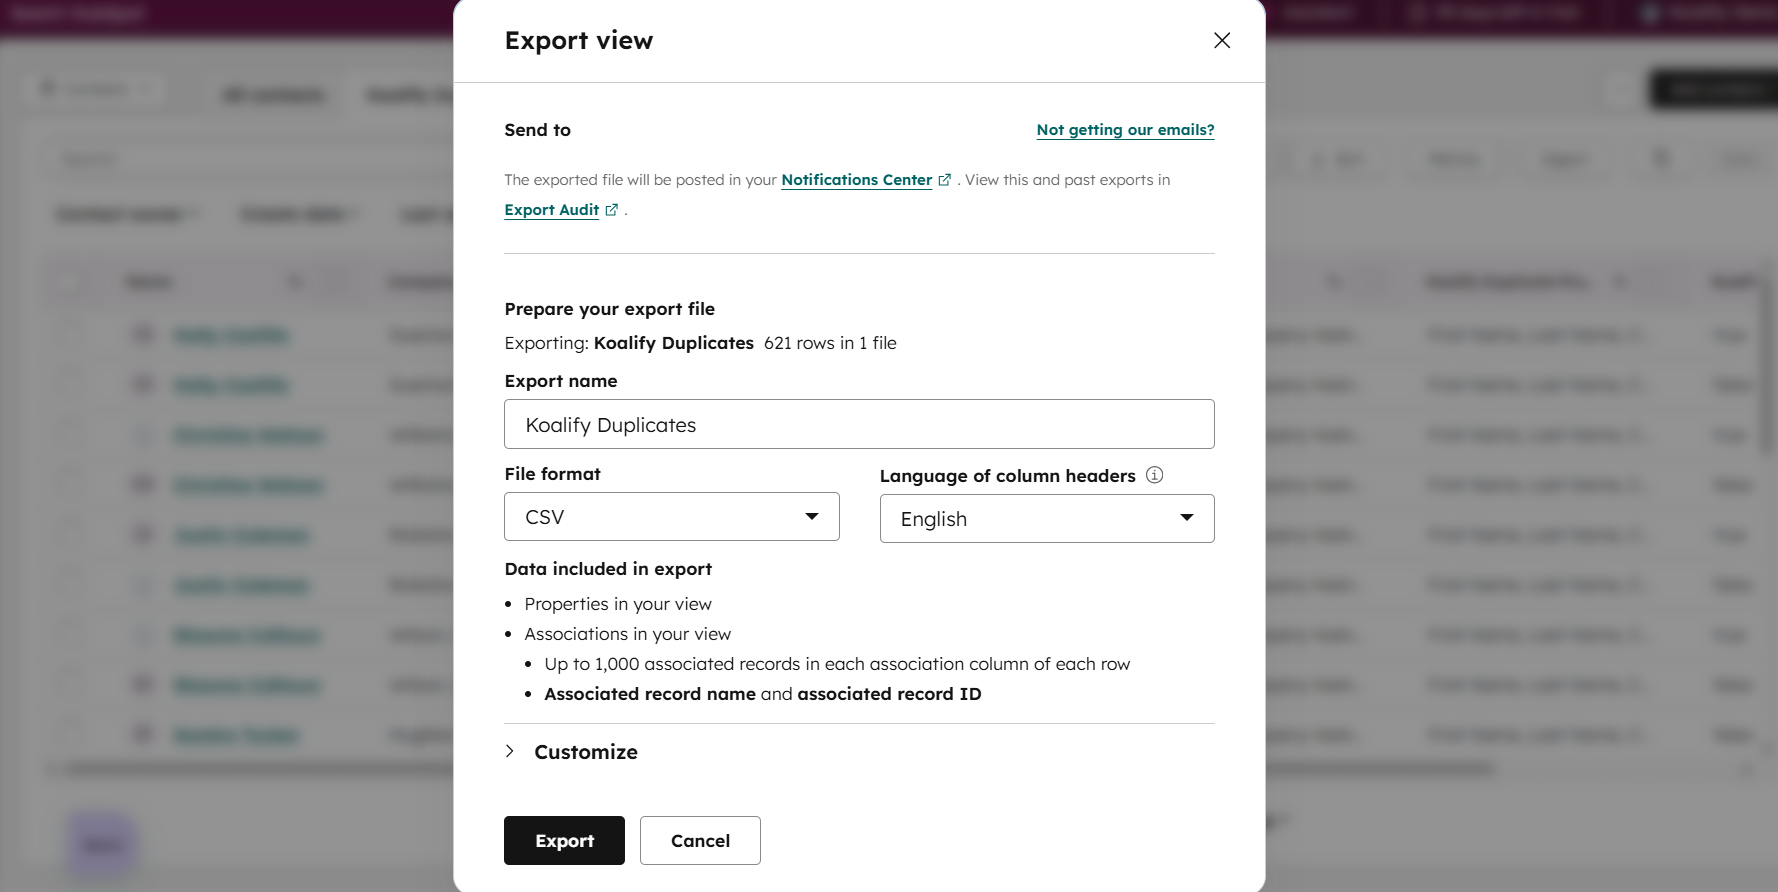Switch to the All contacts tab
The width and height of the screenshot is (1778, 892).
point(273,95)
